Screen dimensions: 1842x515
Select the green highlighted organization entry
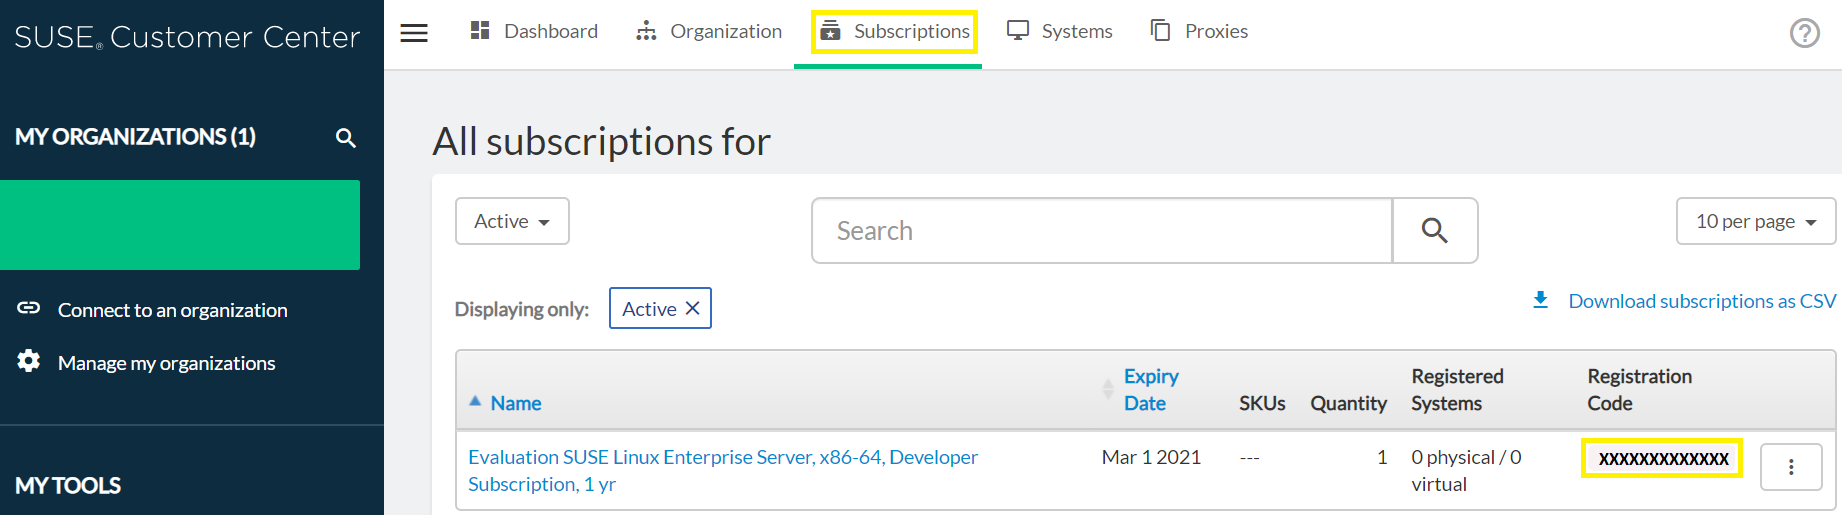pyautogui.click(x=180, y=225)
